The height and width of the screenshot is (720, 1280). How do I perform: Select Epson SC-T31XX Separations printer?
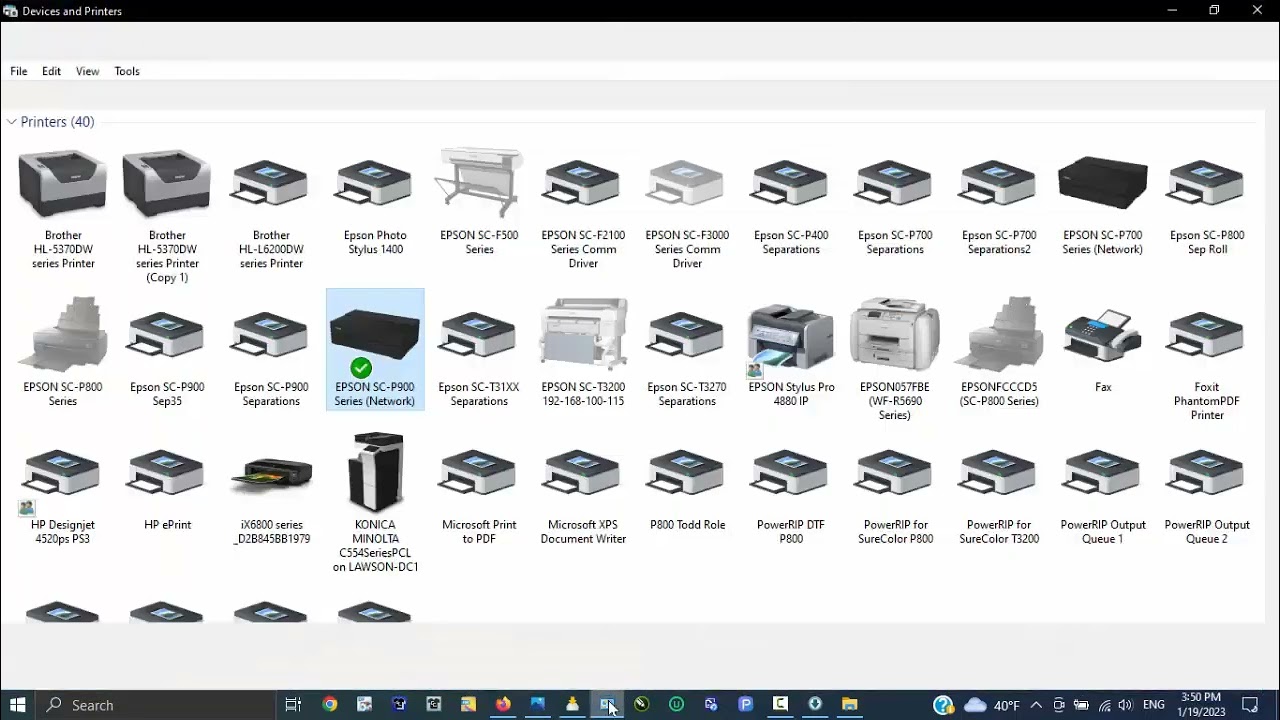click(x=479, y=358)
